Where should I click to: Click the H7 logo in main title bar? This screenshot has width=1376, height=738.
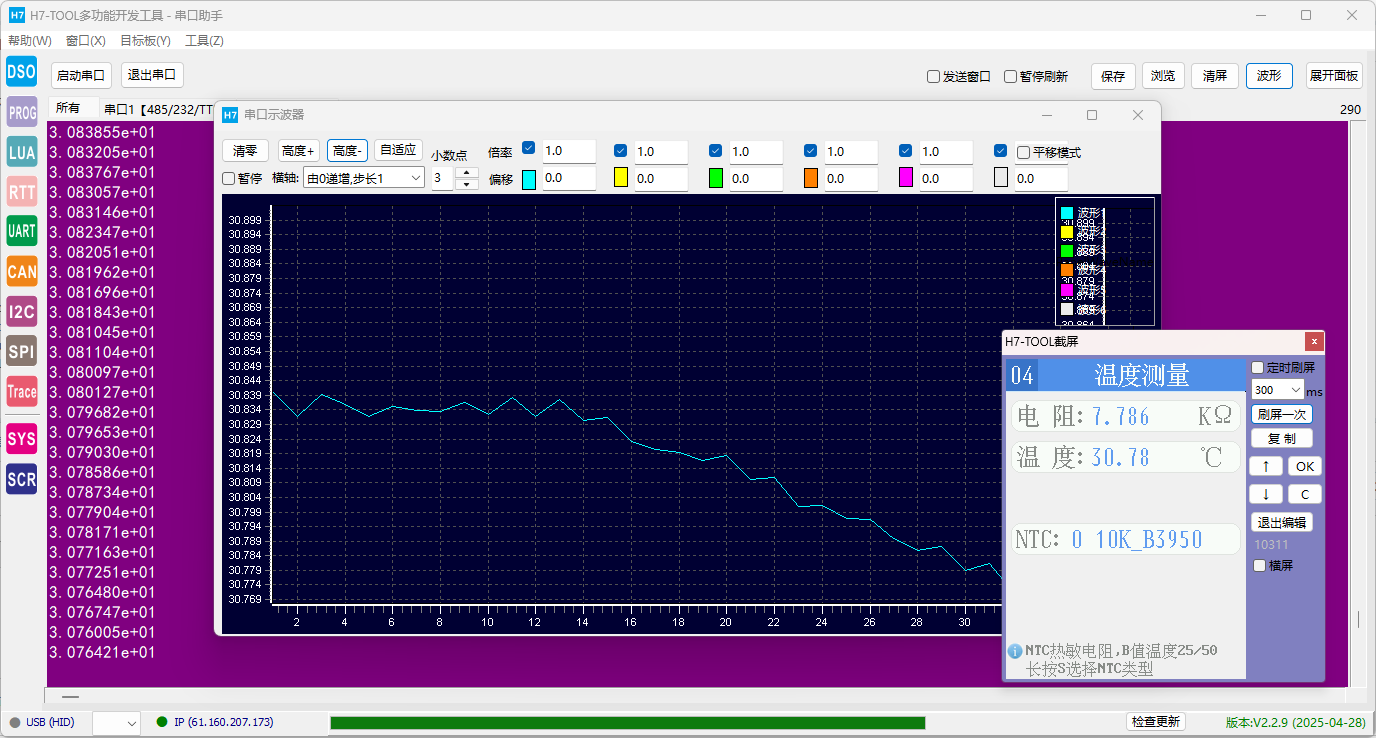pyautogui.click(x=16, y=15)
